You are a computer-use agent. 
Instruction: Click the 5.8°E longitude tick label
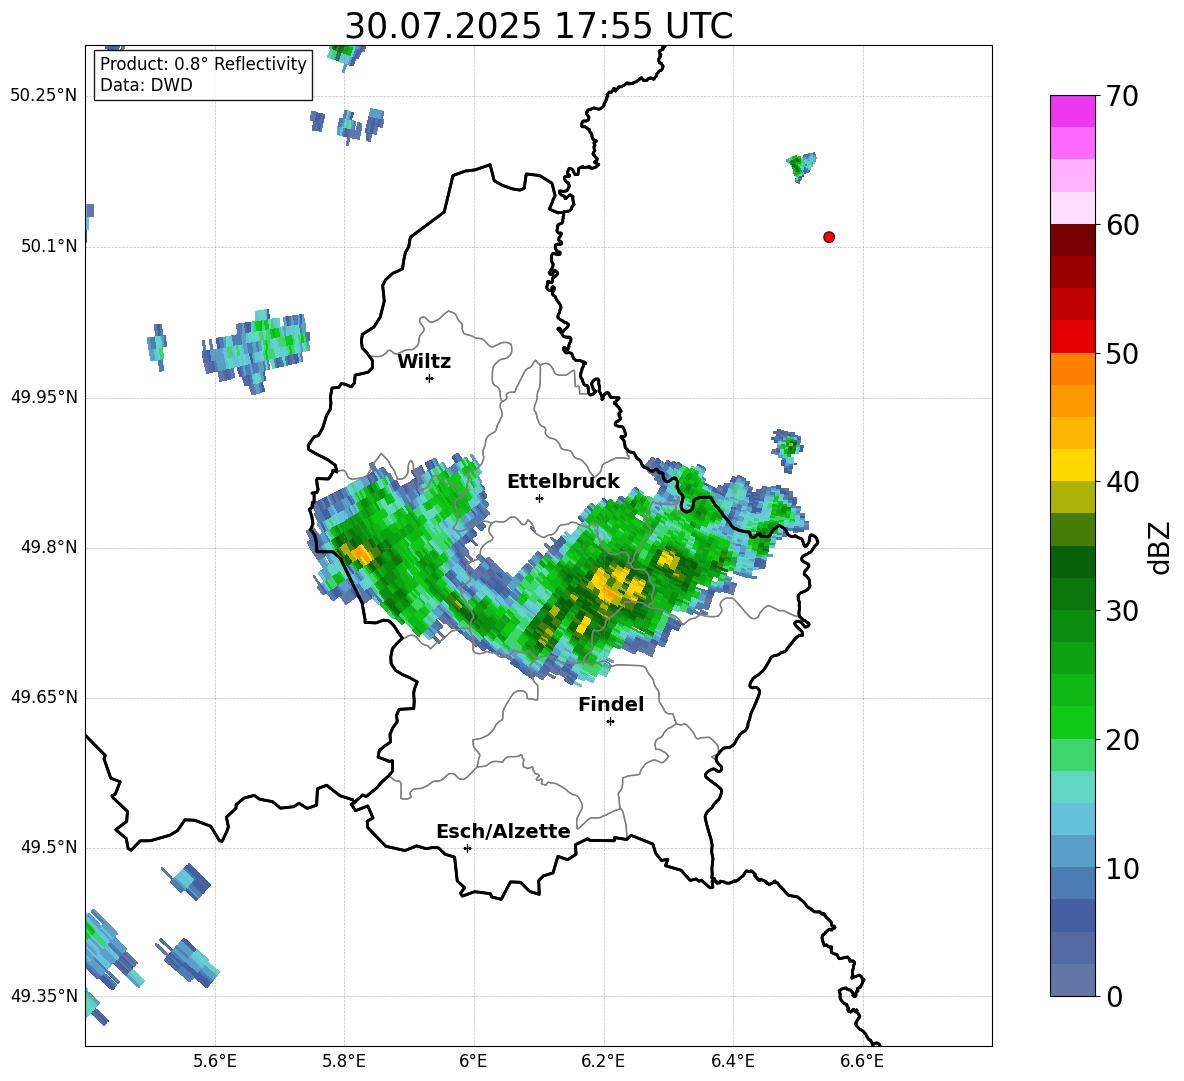[344, 1061]
